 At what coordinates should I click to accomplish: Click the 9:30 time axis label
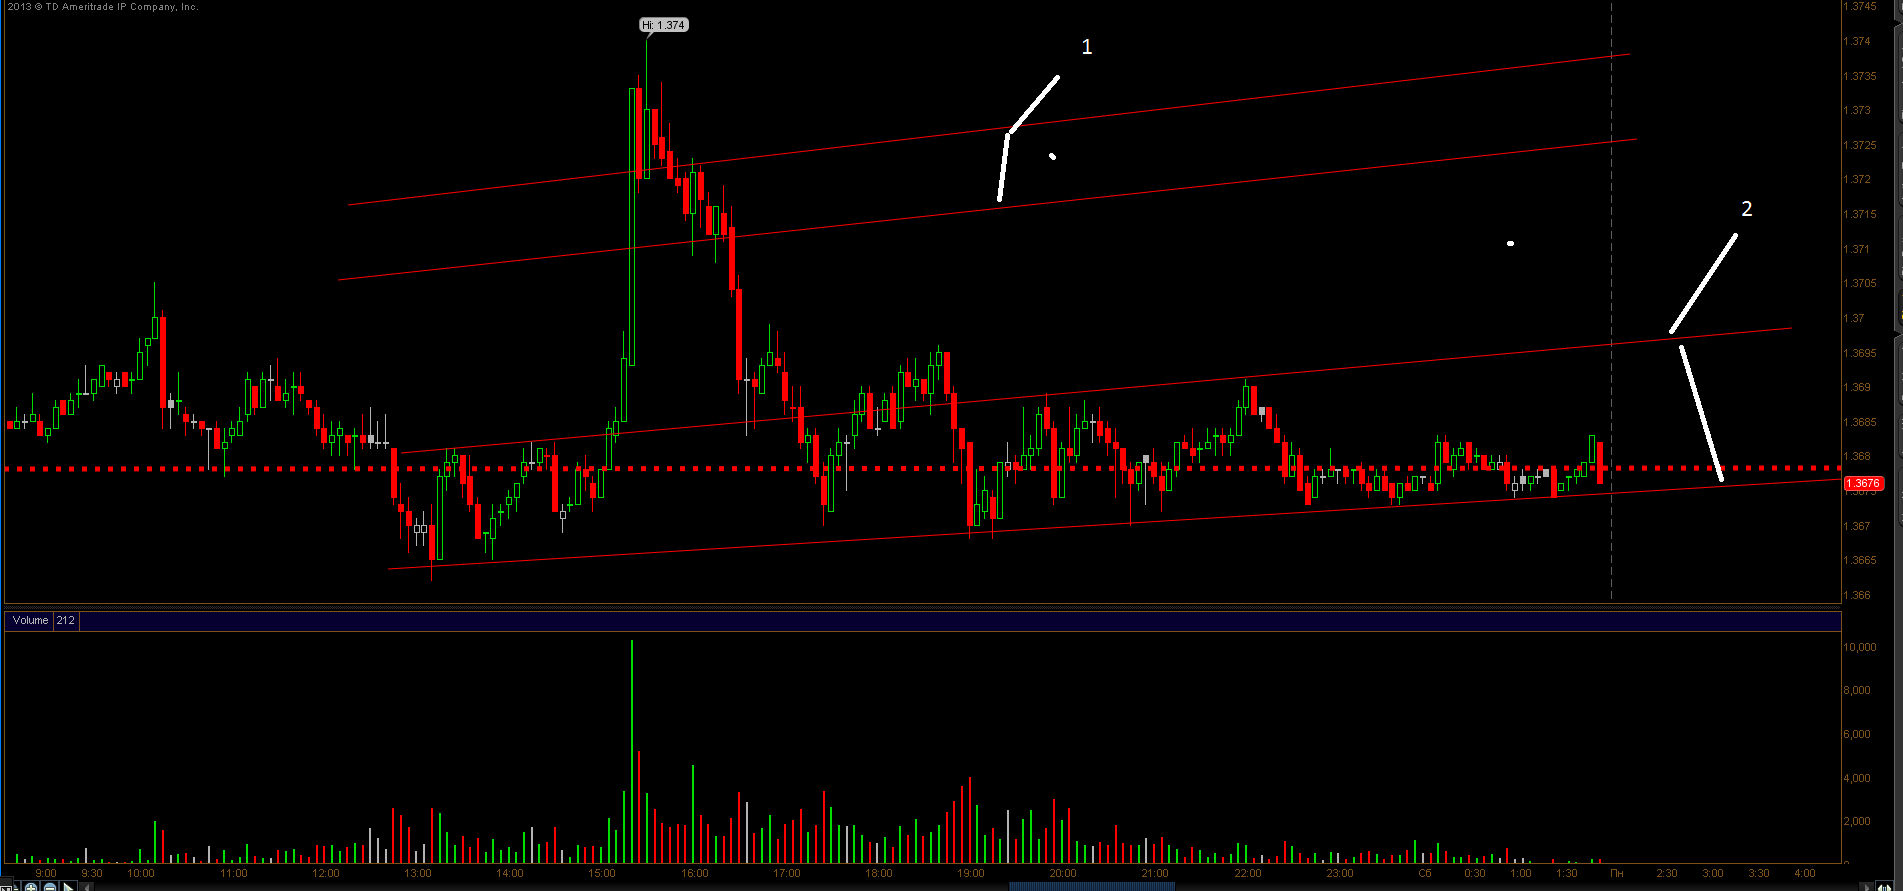click(91, 873)
